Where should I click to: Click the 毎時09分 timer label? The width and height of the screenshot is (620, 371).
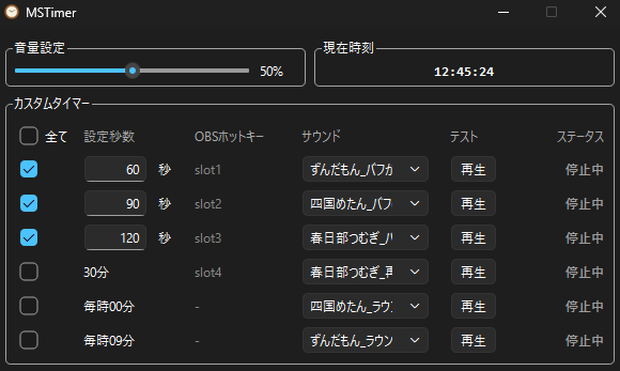click(109, 340)
